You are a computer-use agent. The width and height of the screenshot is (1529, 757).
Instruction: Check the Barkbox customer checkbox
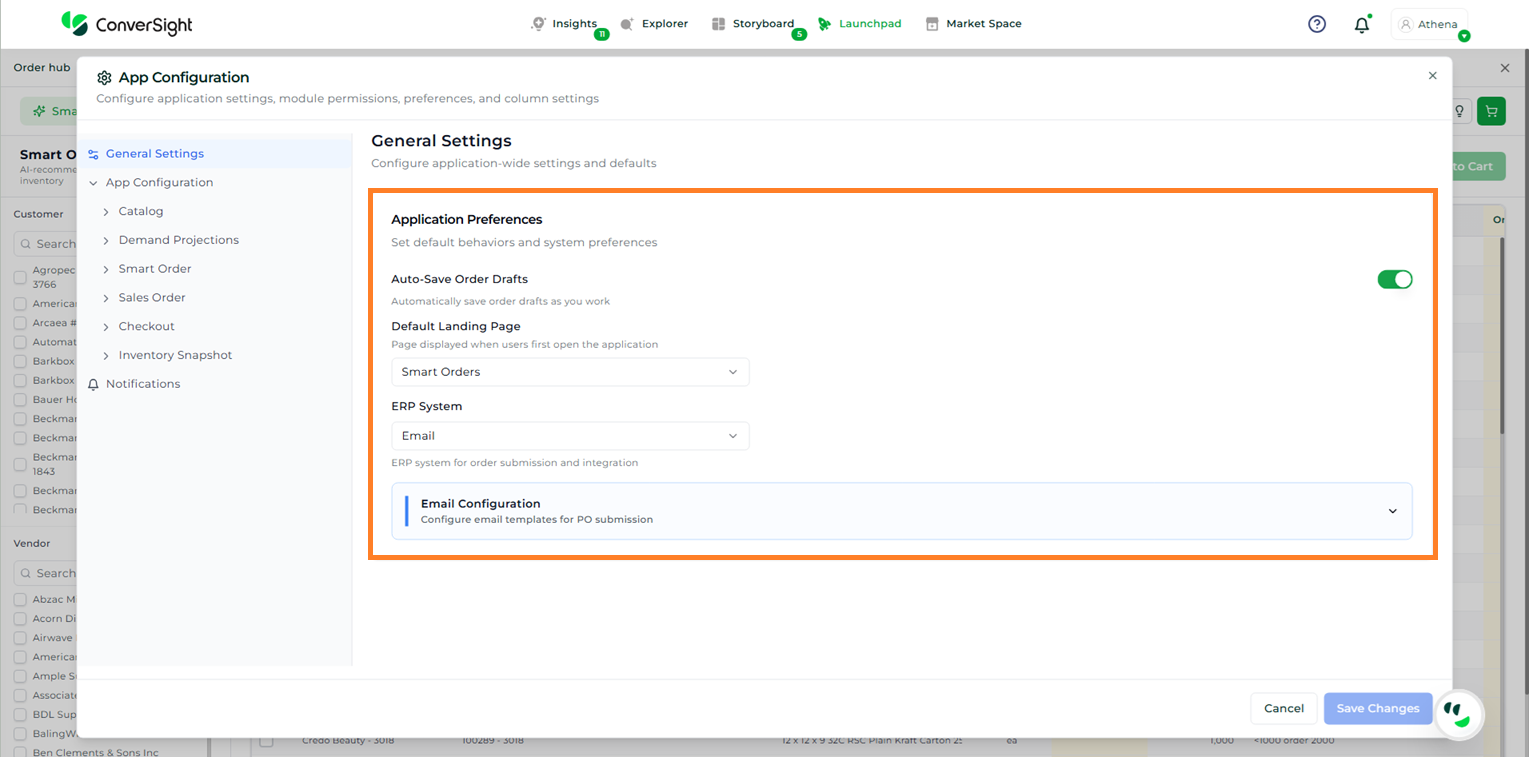pos(20,362)
